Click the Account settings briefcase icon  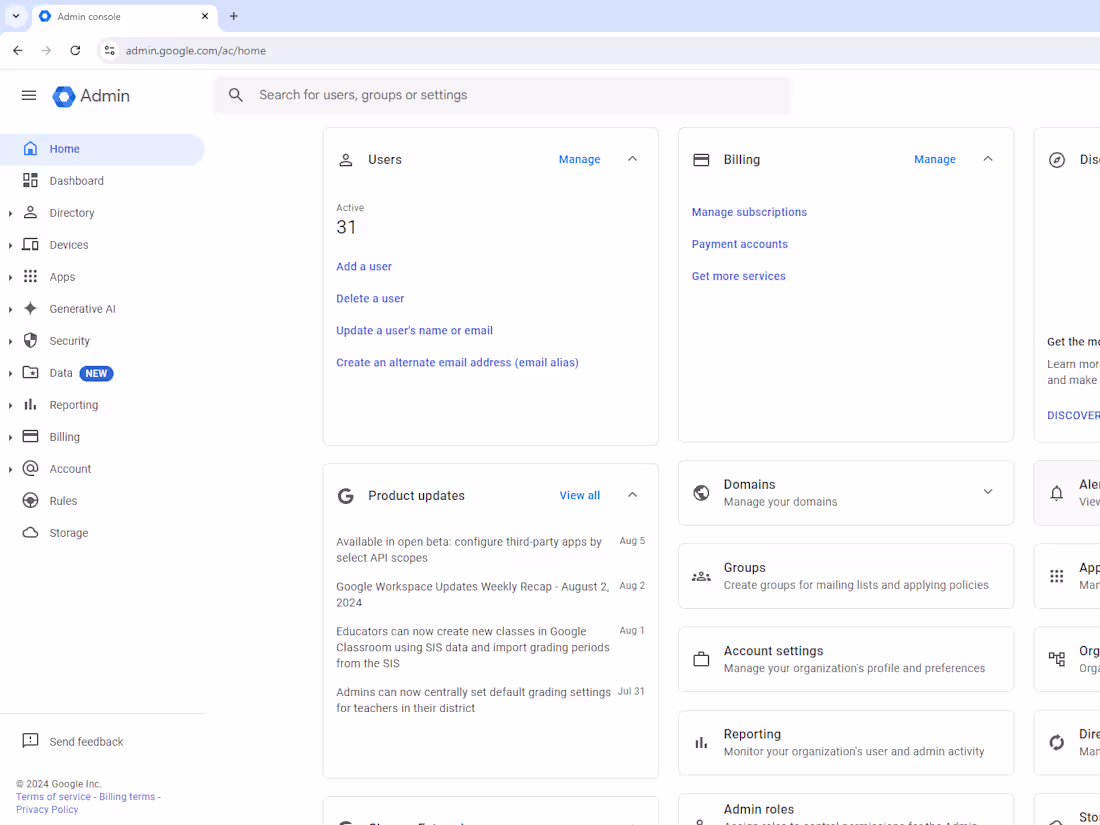click(x=701, y=659)
